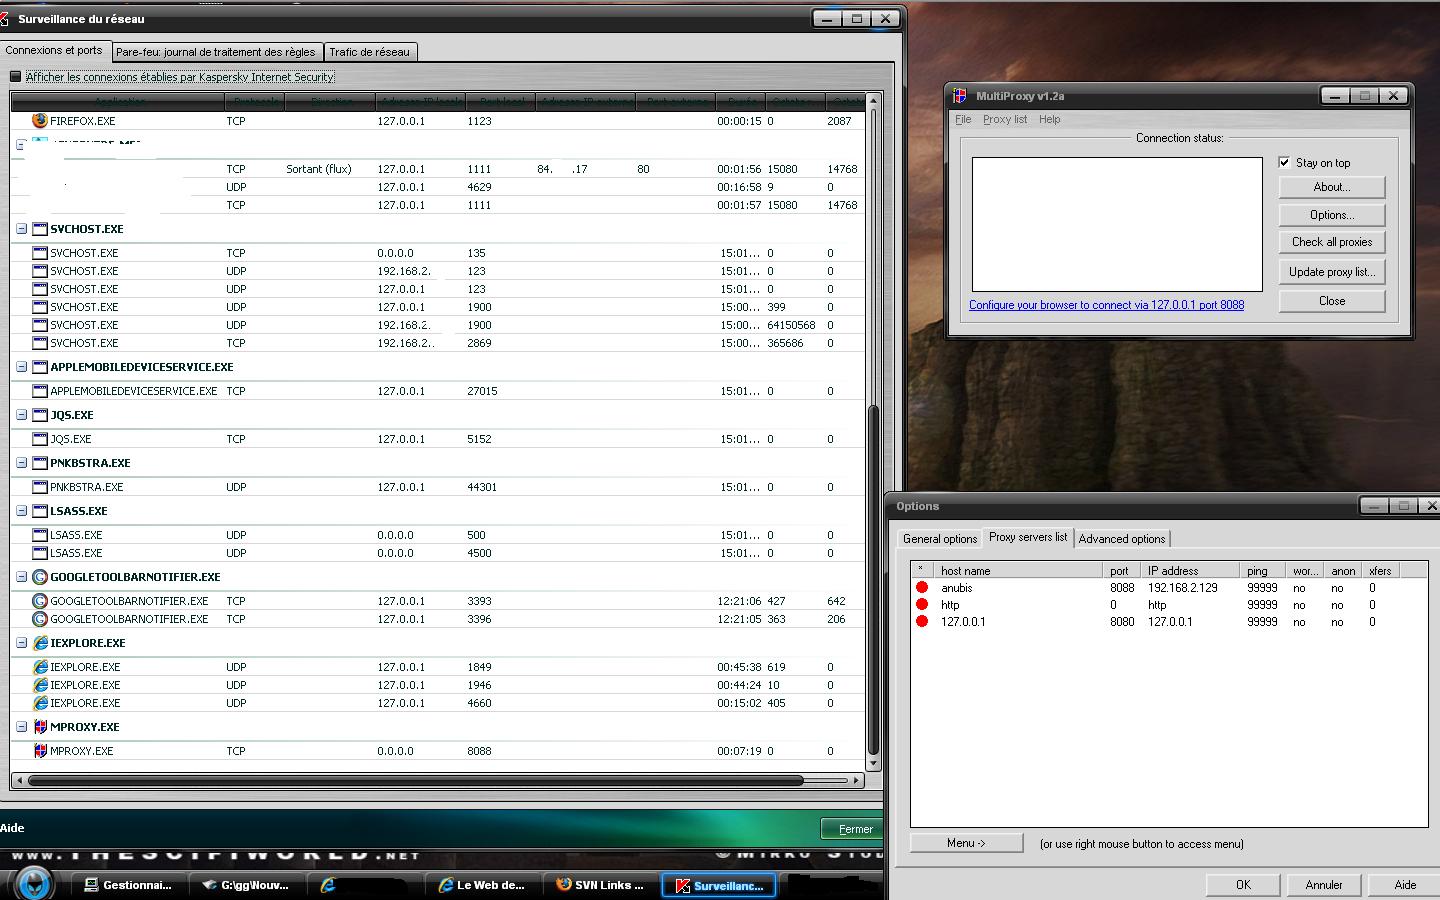The height and width of the screenshot is (900, 1440).
Task: Click the Firefox icon in the connection list
Action: (x=40, y=120)
